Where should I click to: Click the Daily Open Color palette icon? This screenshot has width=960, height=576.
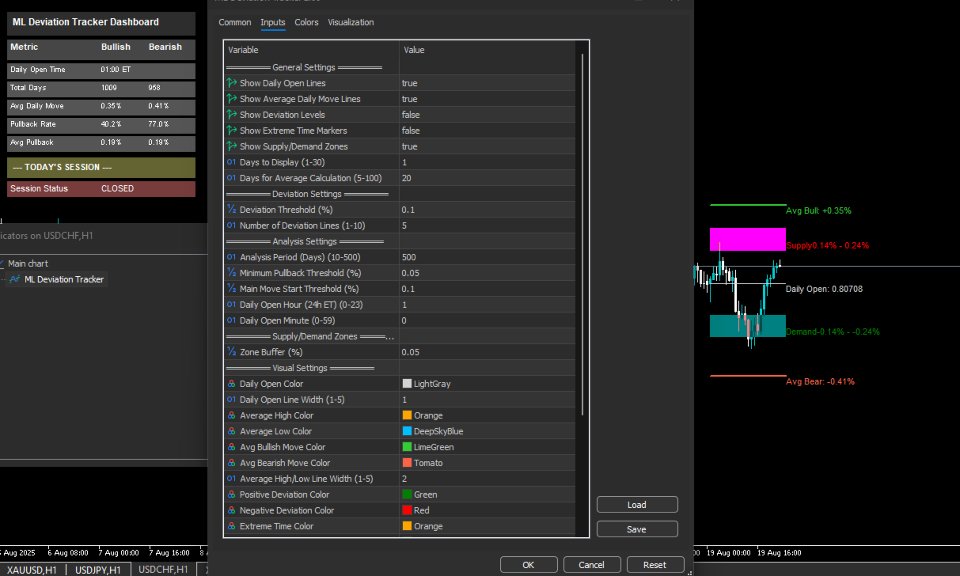[x=231, y=384]
